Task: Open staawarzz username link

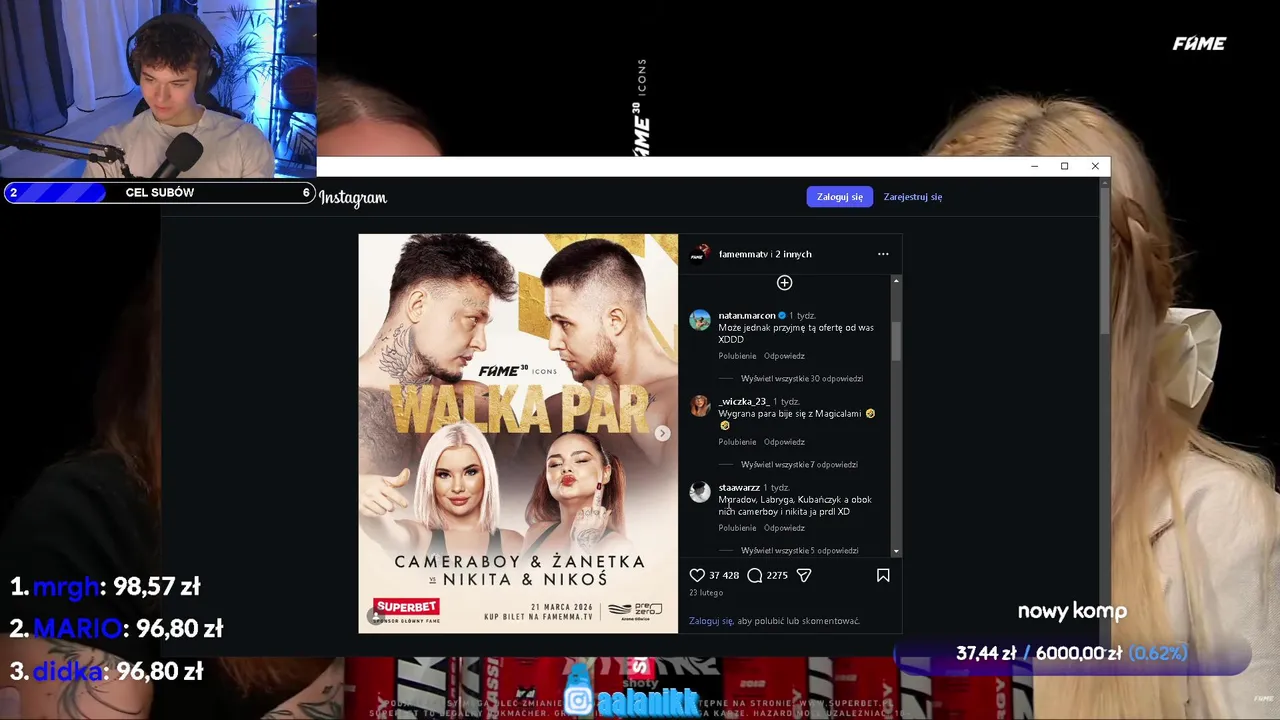Action: coord(739,488)
